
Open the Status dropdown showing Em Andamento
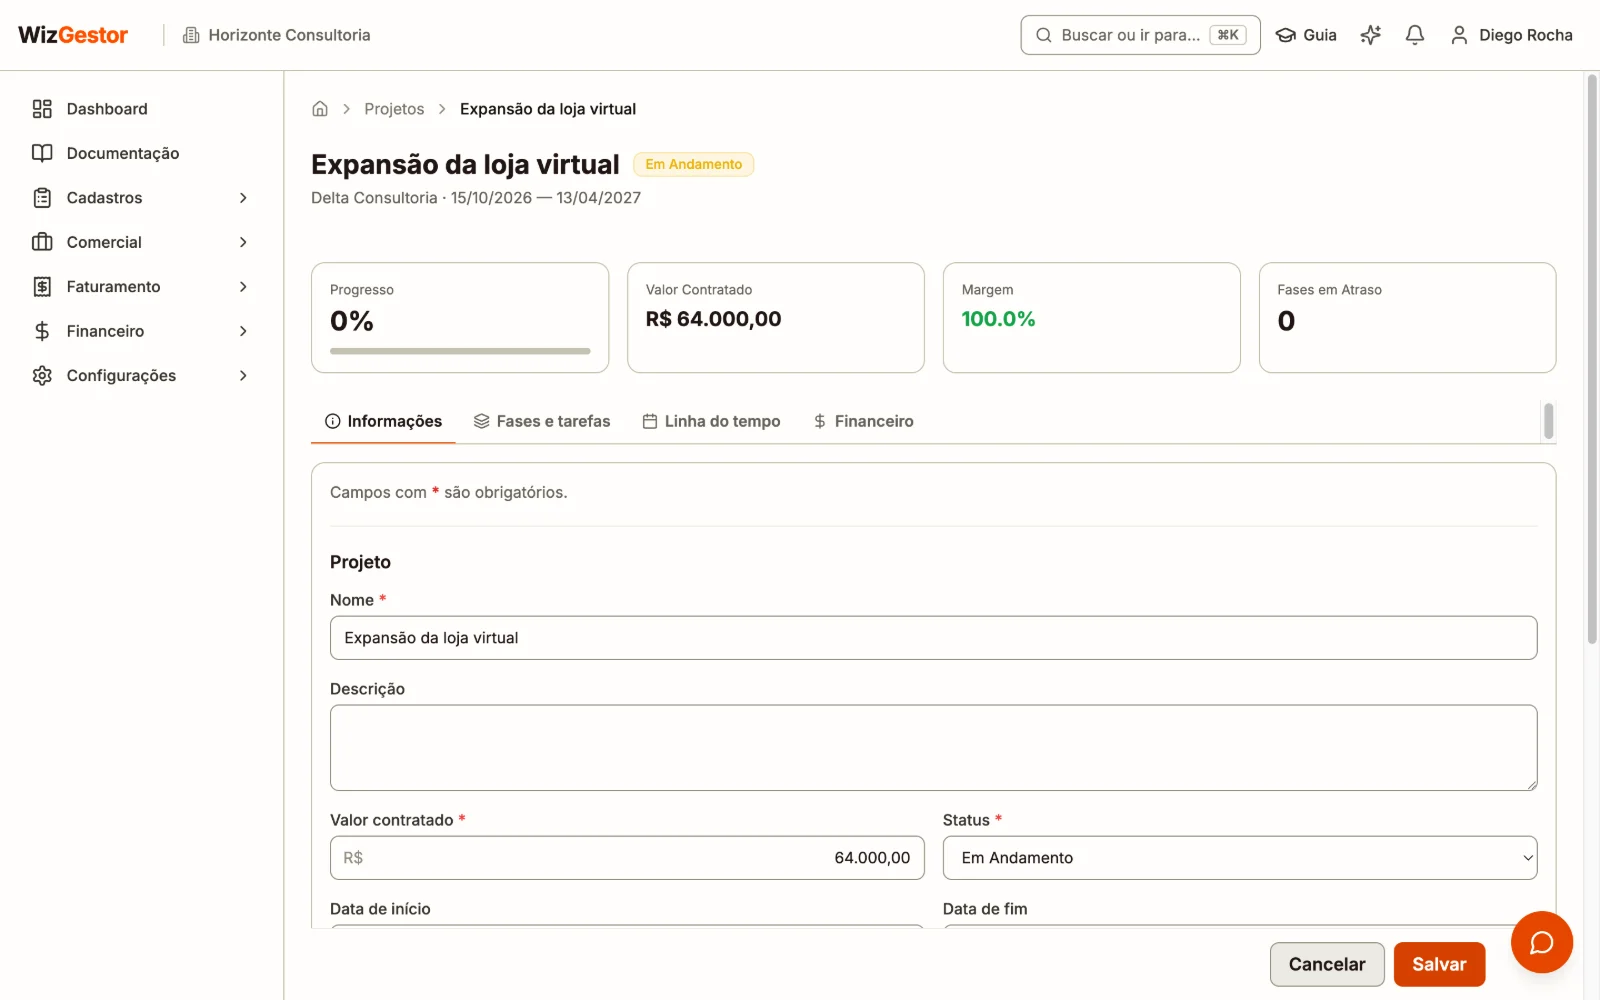pyautogui.click(x=1239, y=858)
